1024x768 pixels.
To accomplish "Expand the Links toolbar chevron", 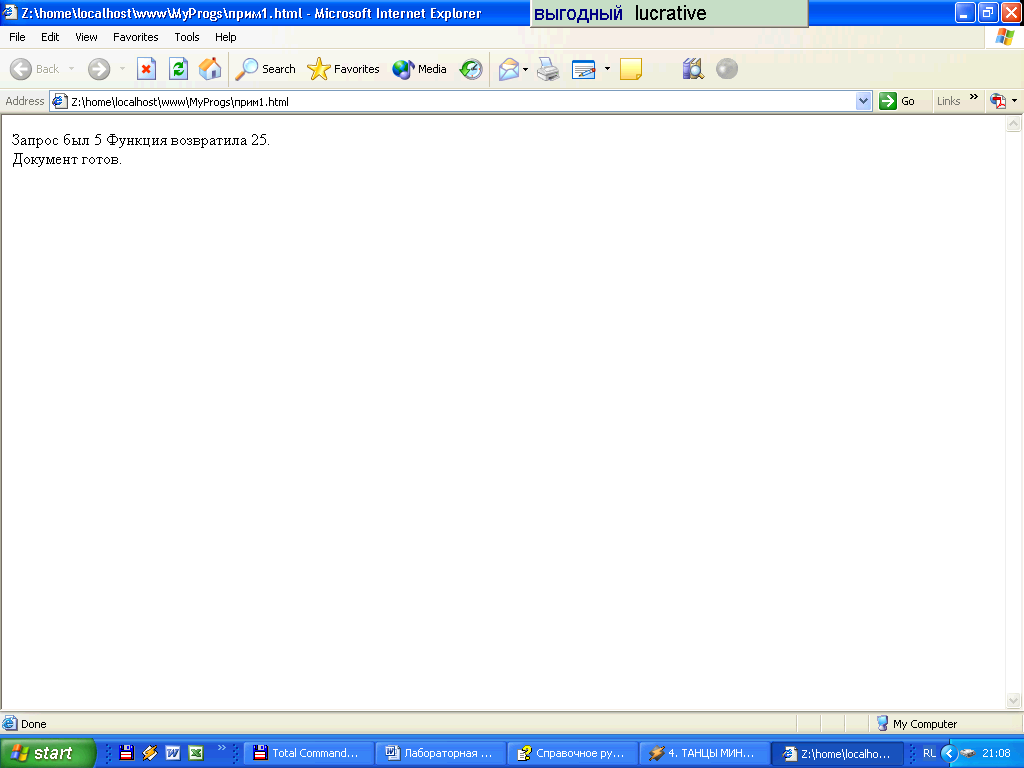I will point(974,97).
